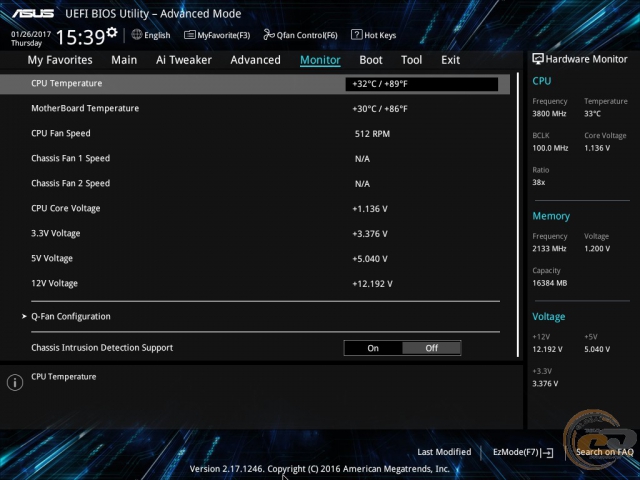Switch to the Boot tab
The width and height of the screenshot is (640, 480).
[x=371, y=60]
